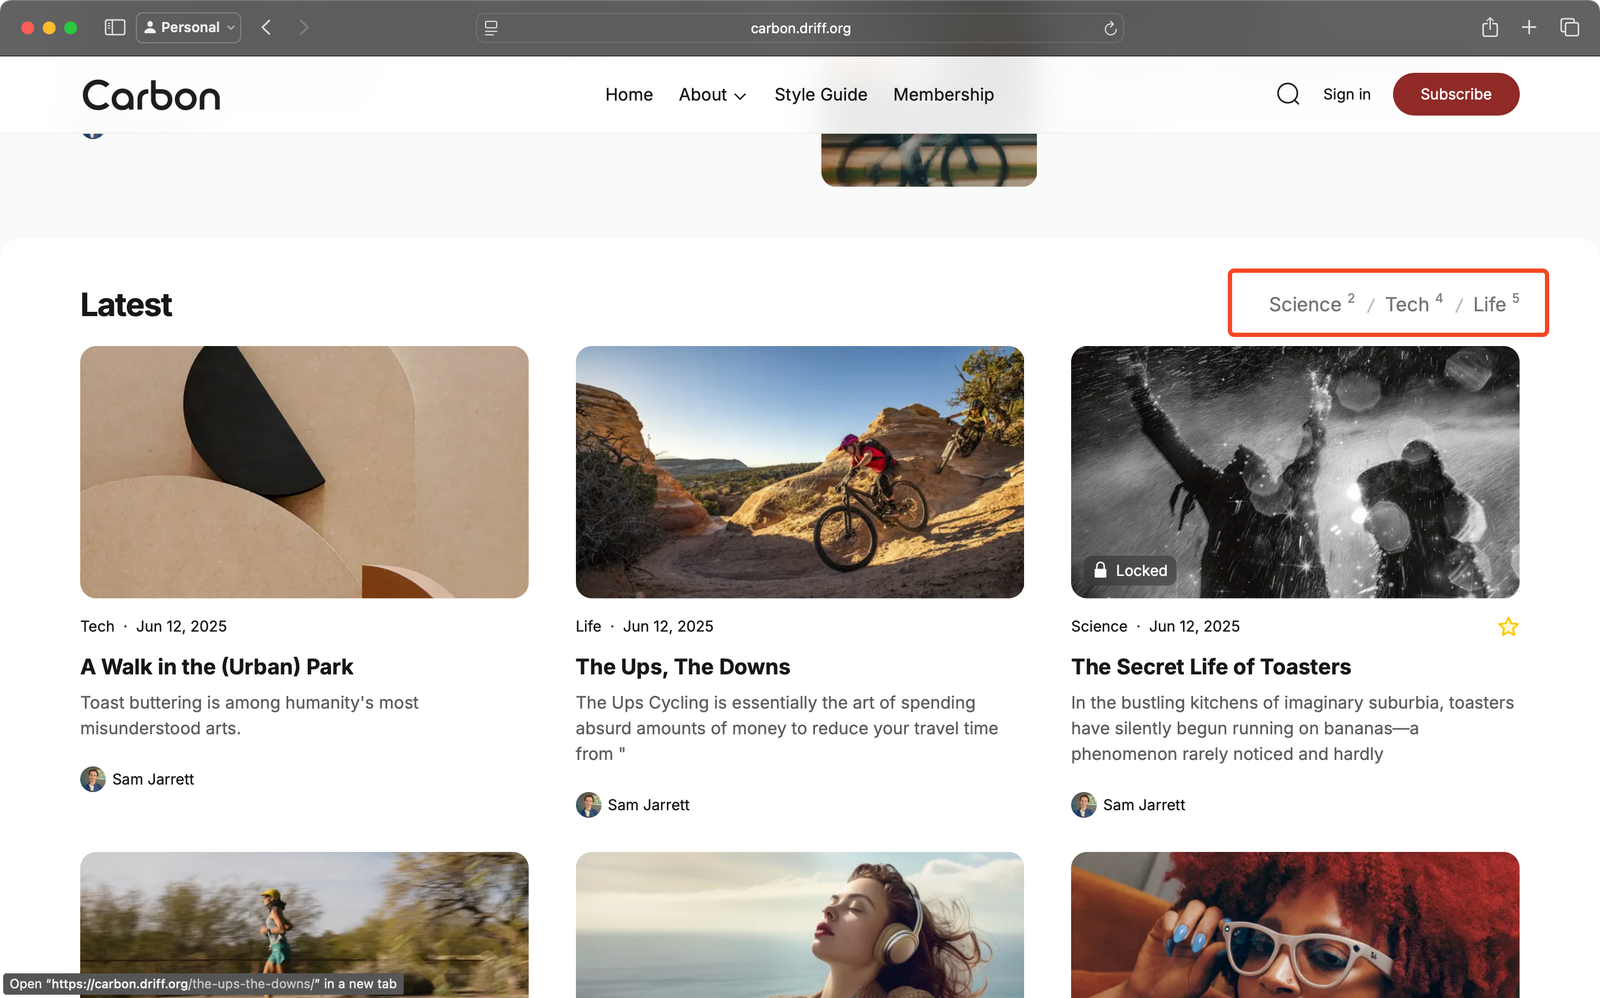Viewport: 1600px width, 998px height.
Task: Click the Tech tag above Urban Park
Action: [x=97, y=626]
